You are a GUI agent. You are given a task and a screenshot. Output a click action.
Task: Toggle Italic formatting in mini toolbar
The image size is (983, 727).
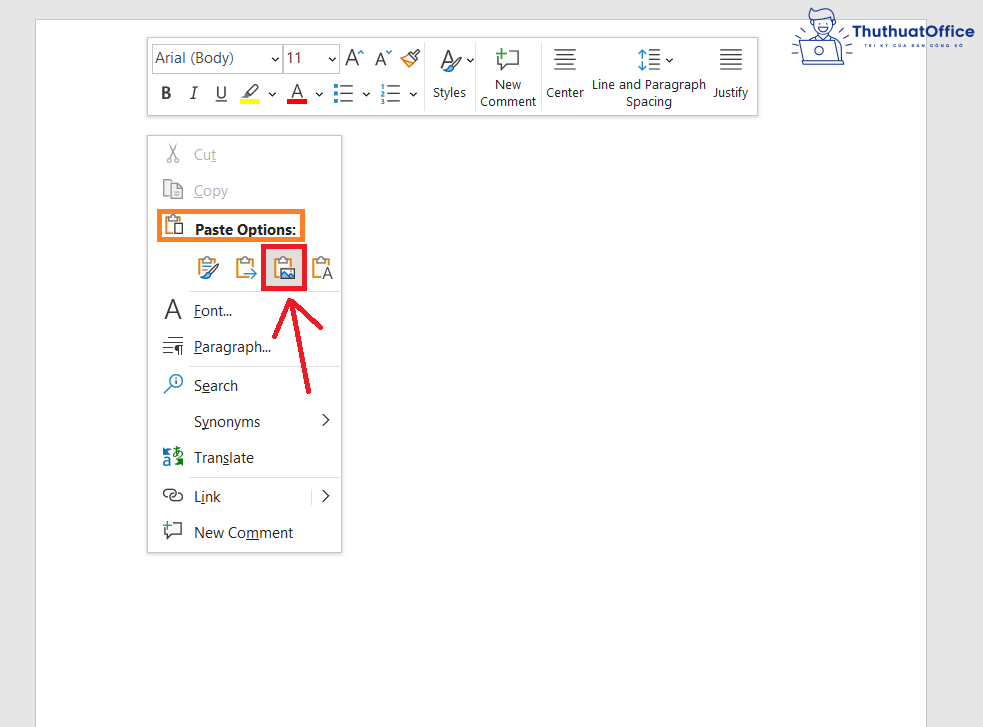(194, 93)
